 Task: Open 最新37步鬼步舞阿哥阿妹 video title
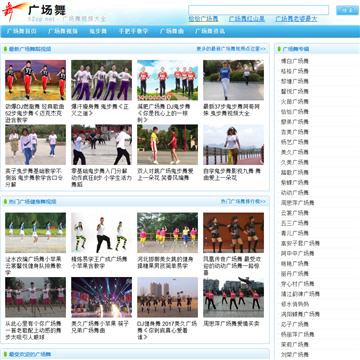click(x=232, y=110)
